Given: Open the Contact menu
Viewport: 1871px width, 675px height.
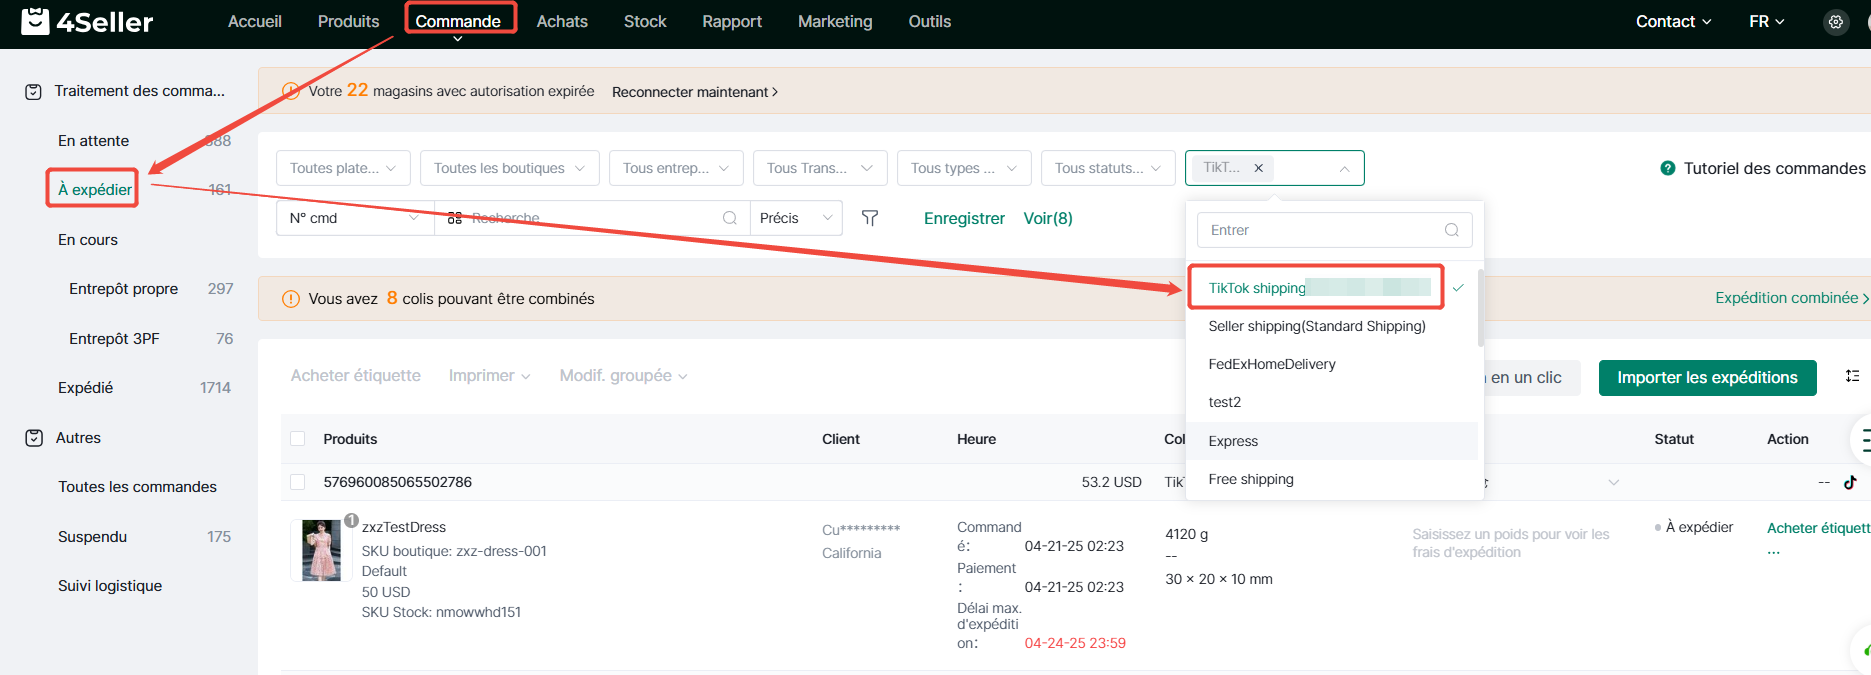Looking at the screenshot, I should [1673, 22].
